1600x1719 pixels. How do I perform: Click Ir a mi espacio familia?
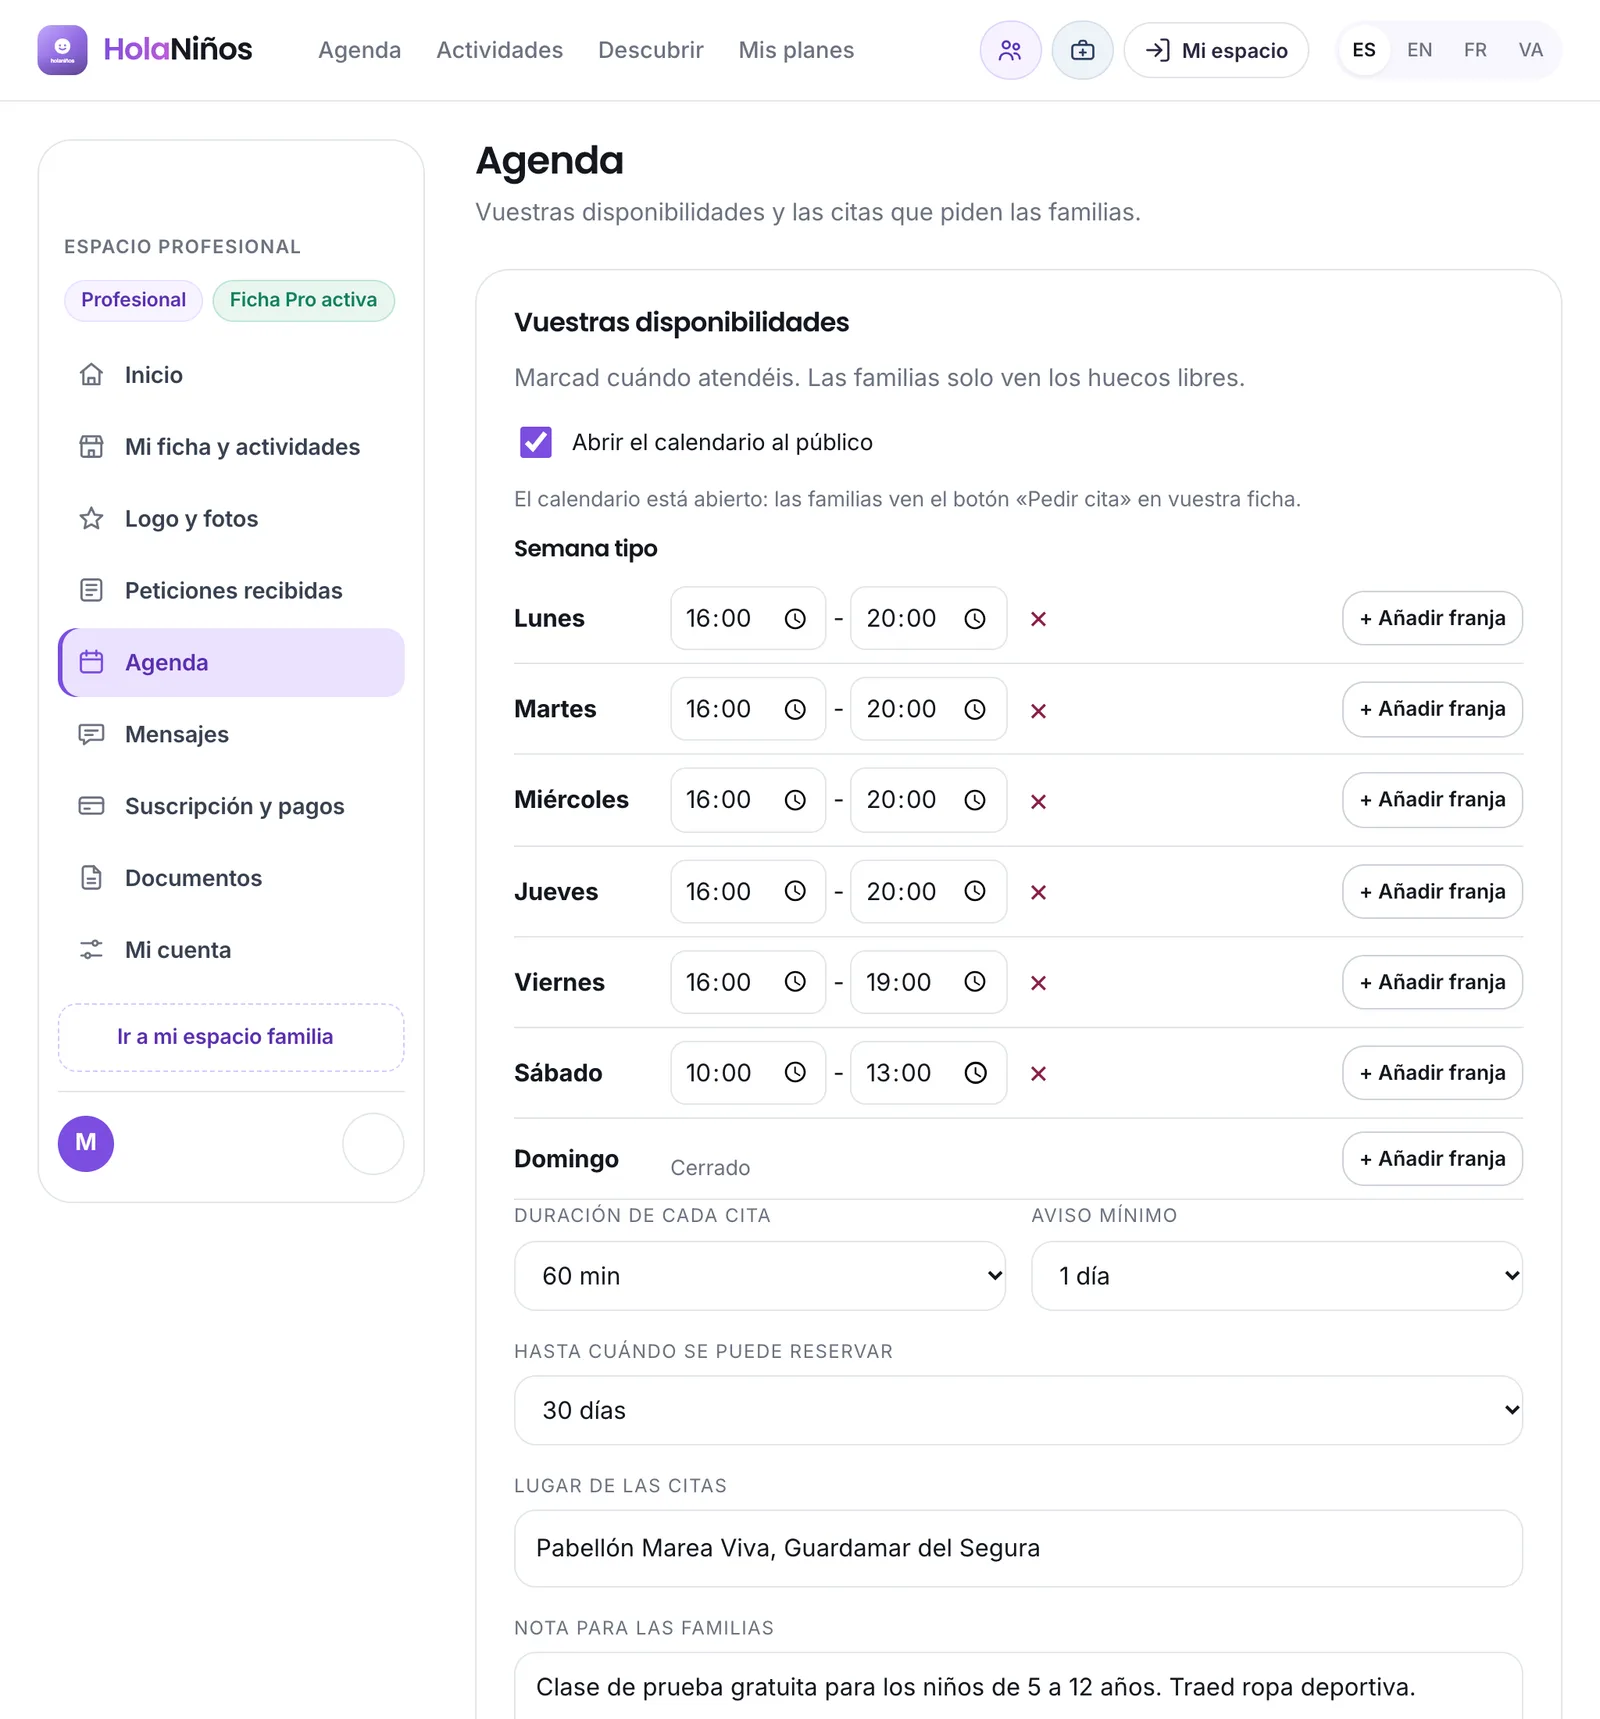231,1037
